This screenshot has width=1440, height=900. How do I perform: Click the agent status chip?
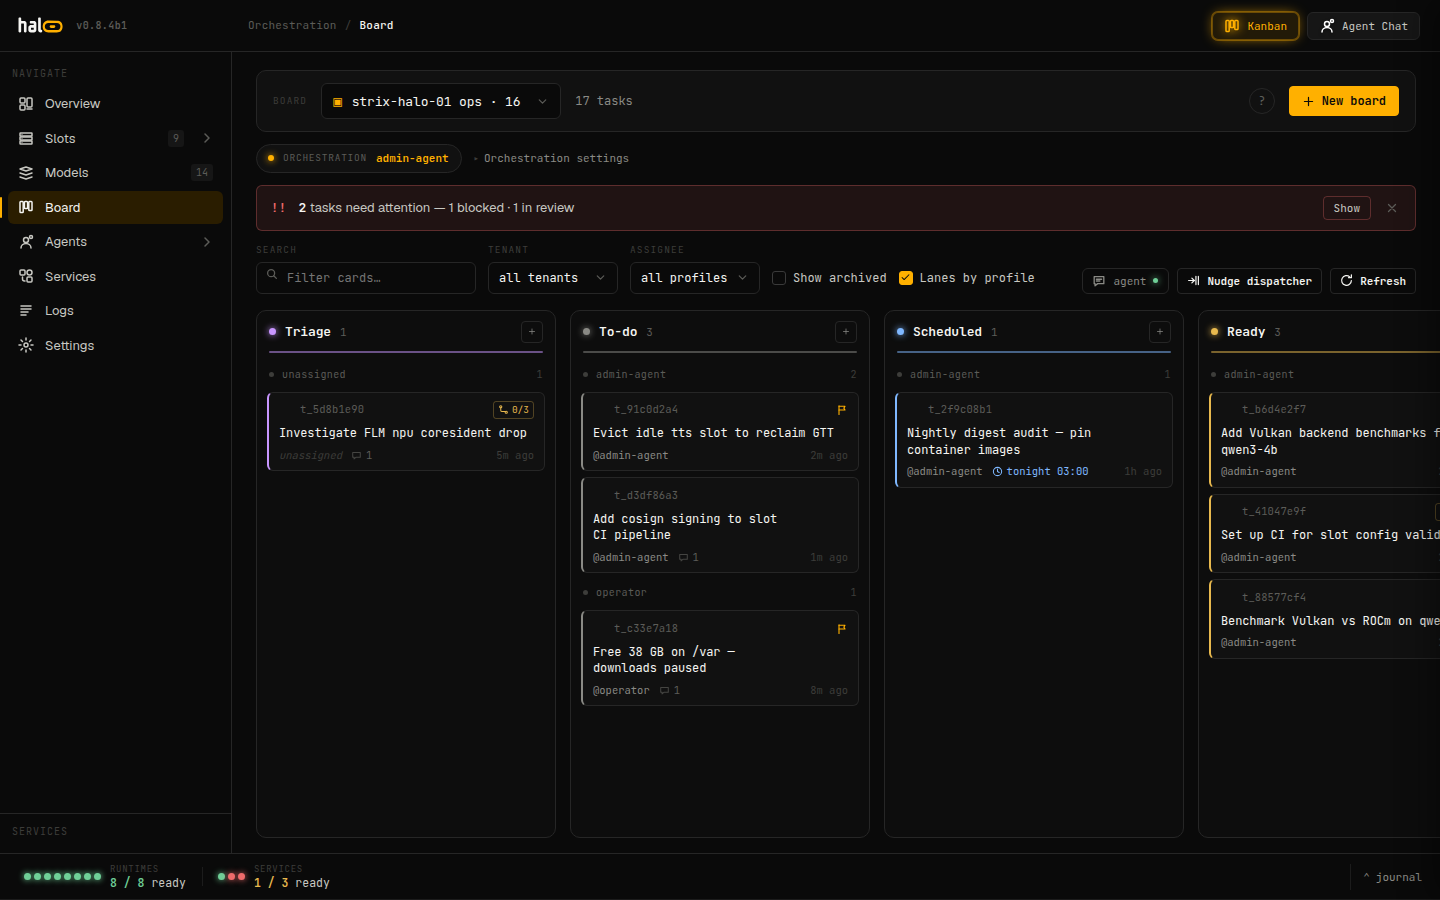1125,281
